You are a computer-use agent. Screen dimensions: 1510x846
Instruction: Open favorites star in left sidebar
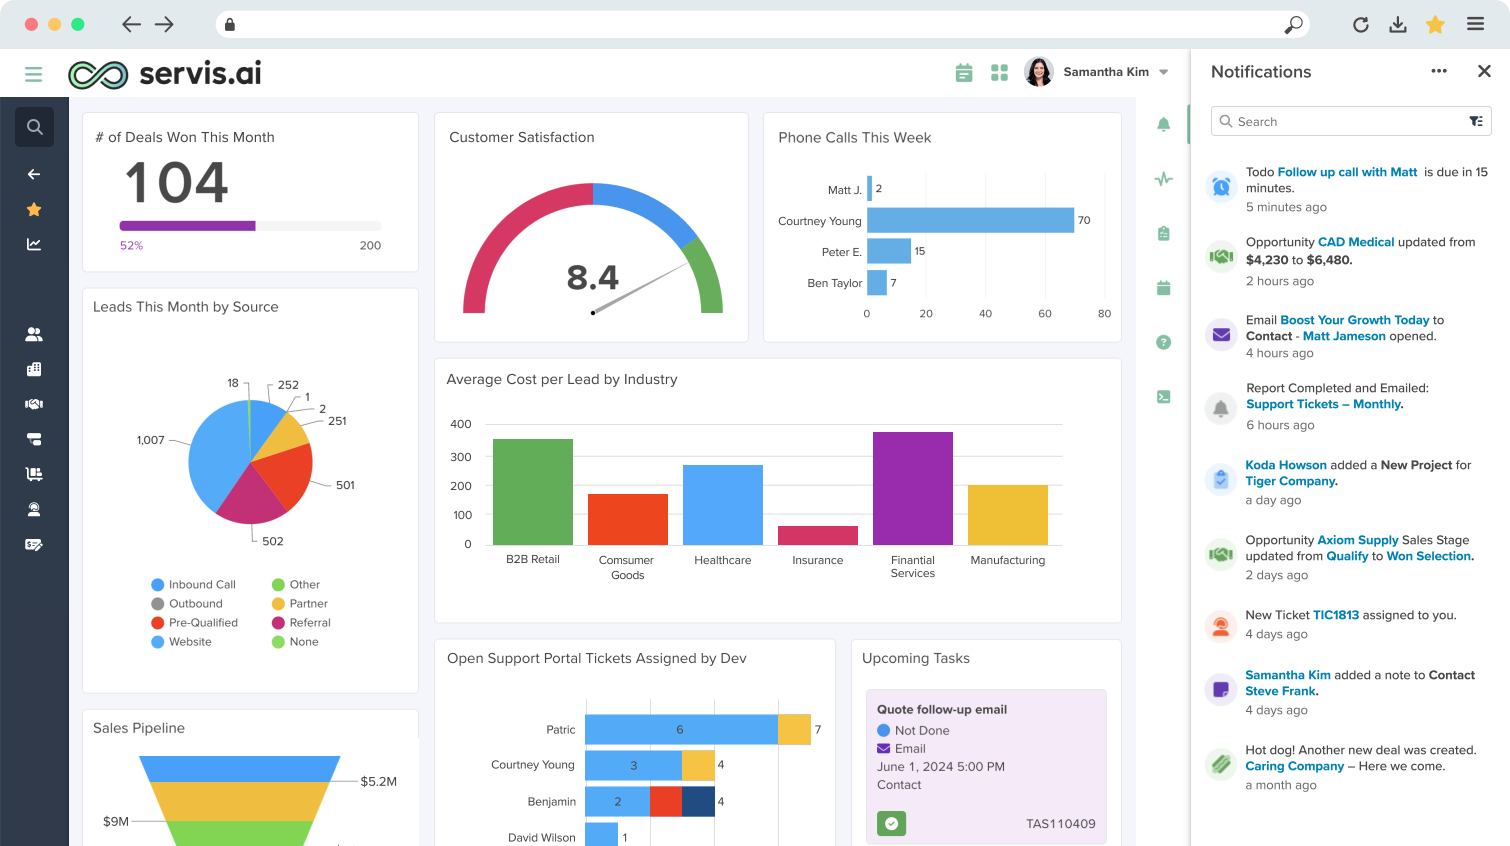[x=34, y=209]
